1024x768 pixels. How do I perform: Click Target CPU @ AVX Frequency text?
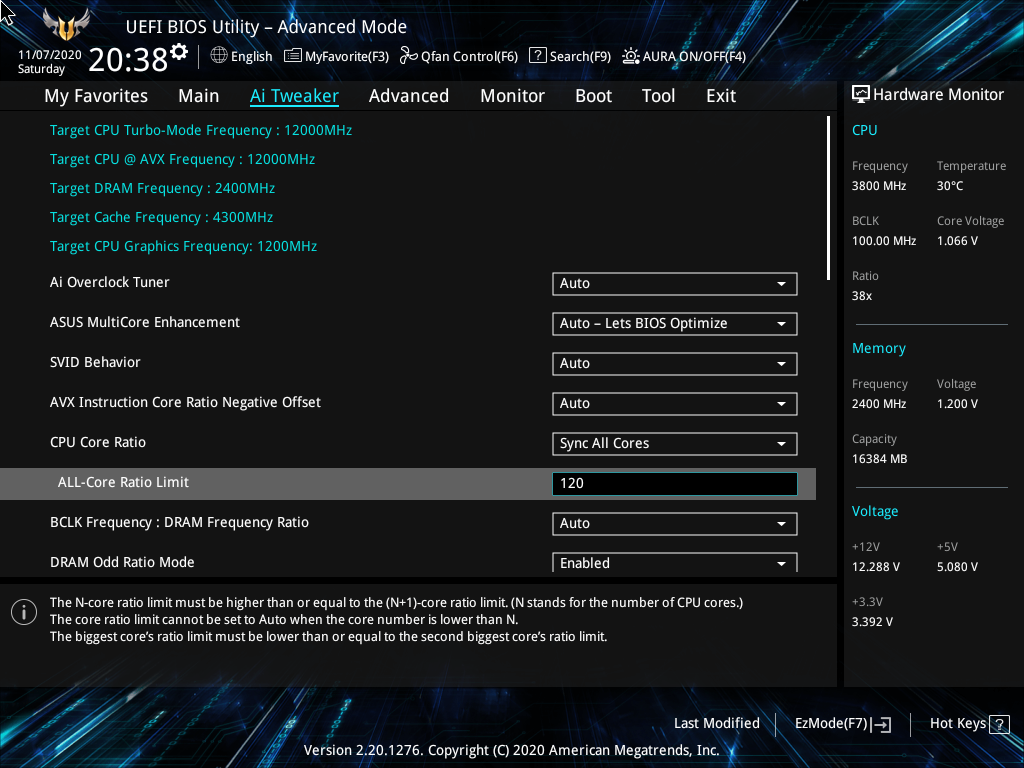[x=183, y=159]
